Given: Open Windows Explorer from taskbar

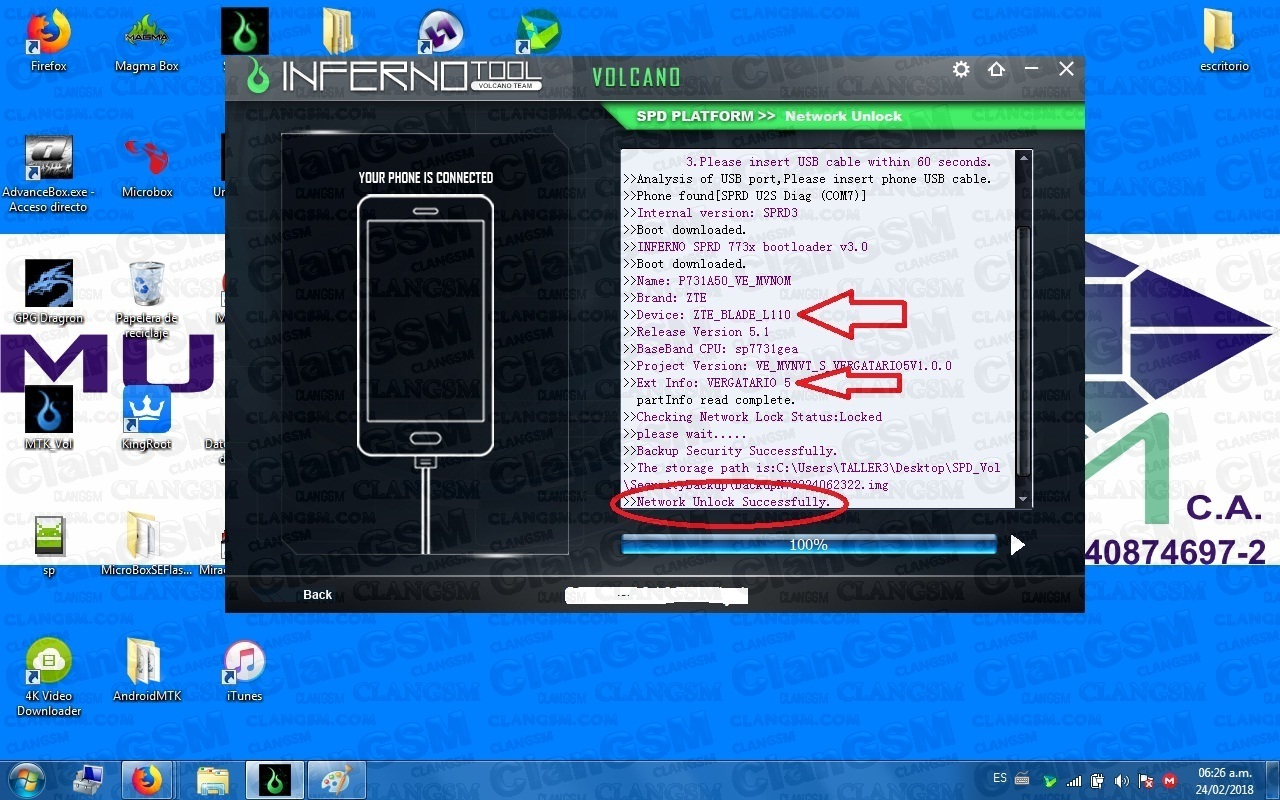Looking at the screenshot, I should (x=213, y=779).
